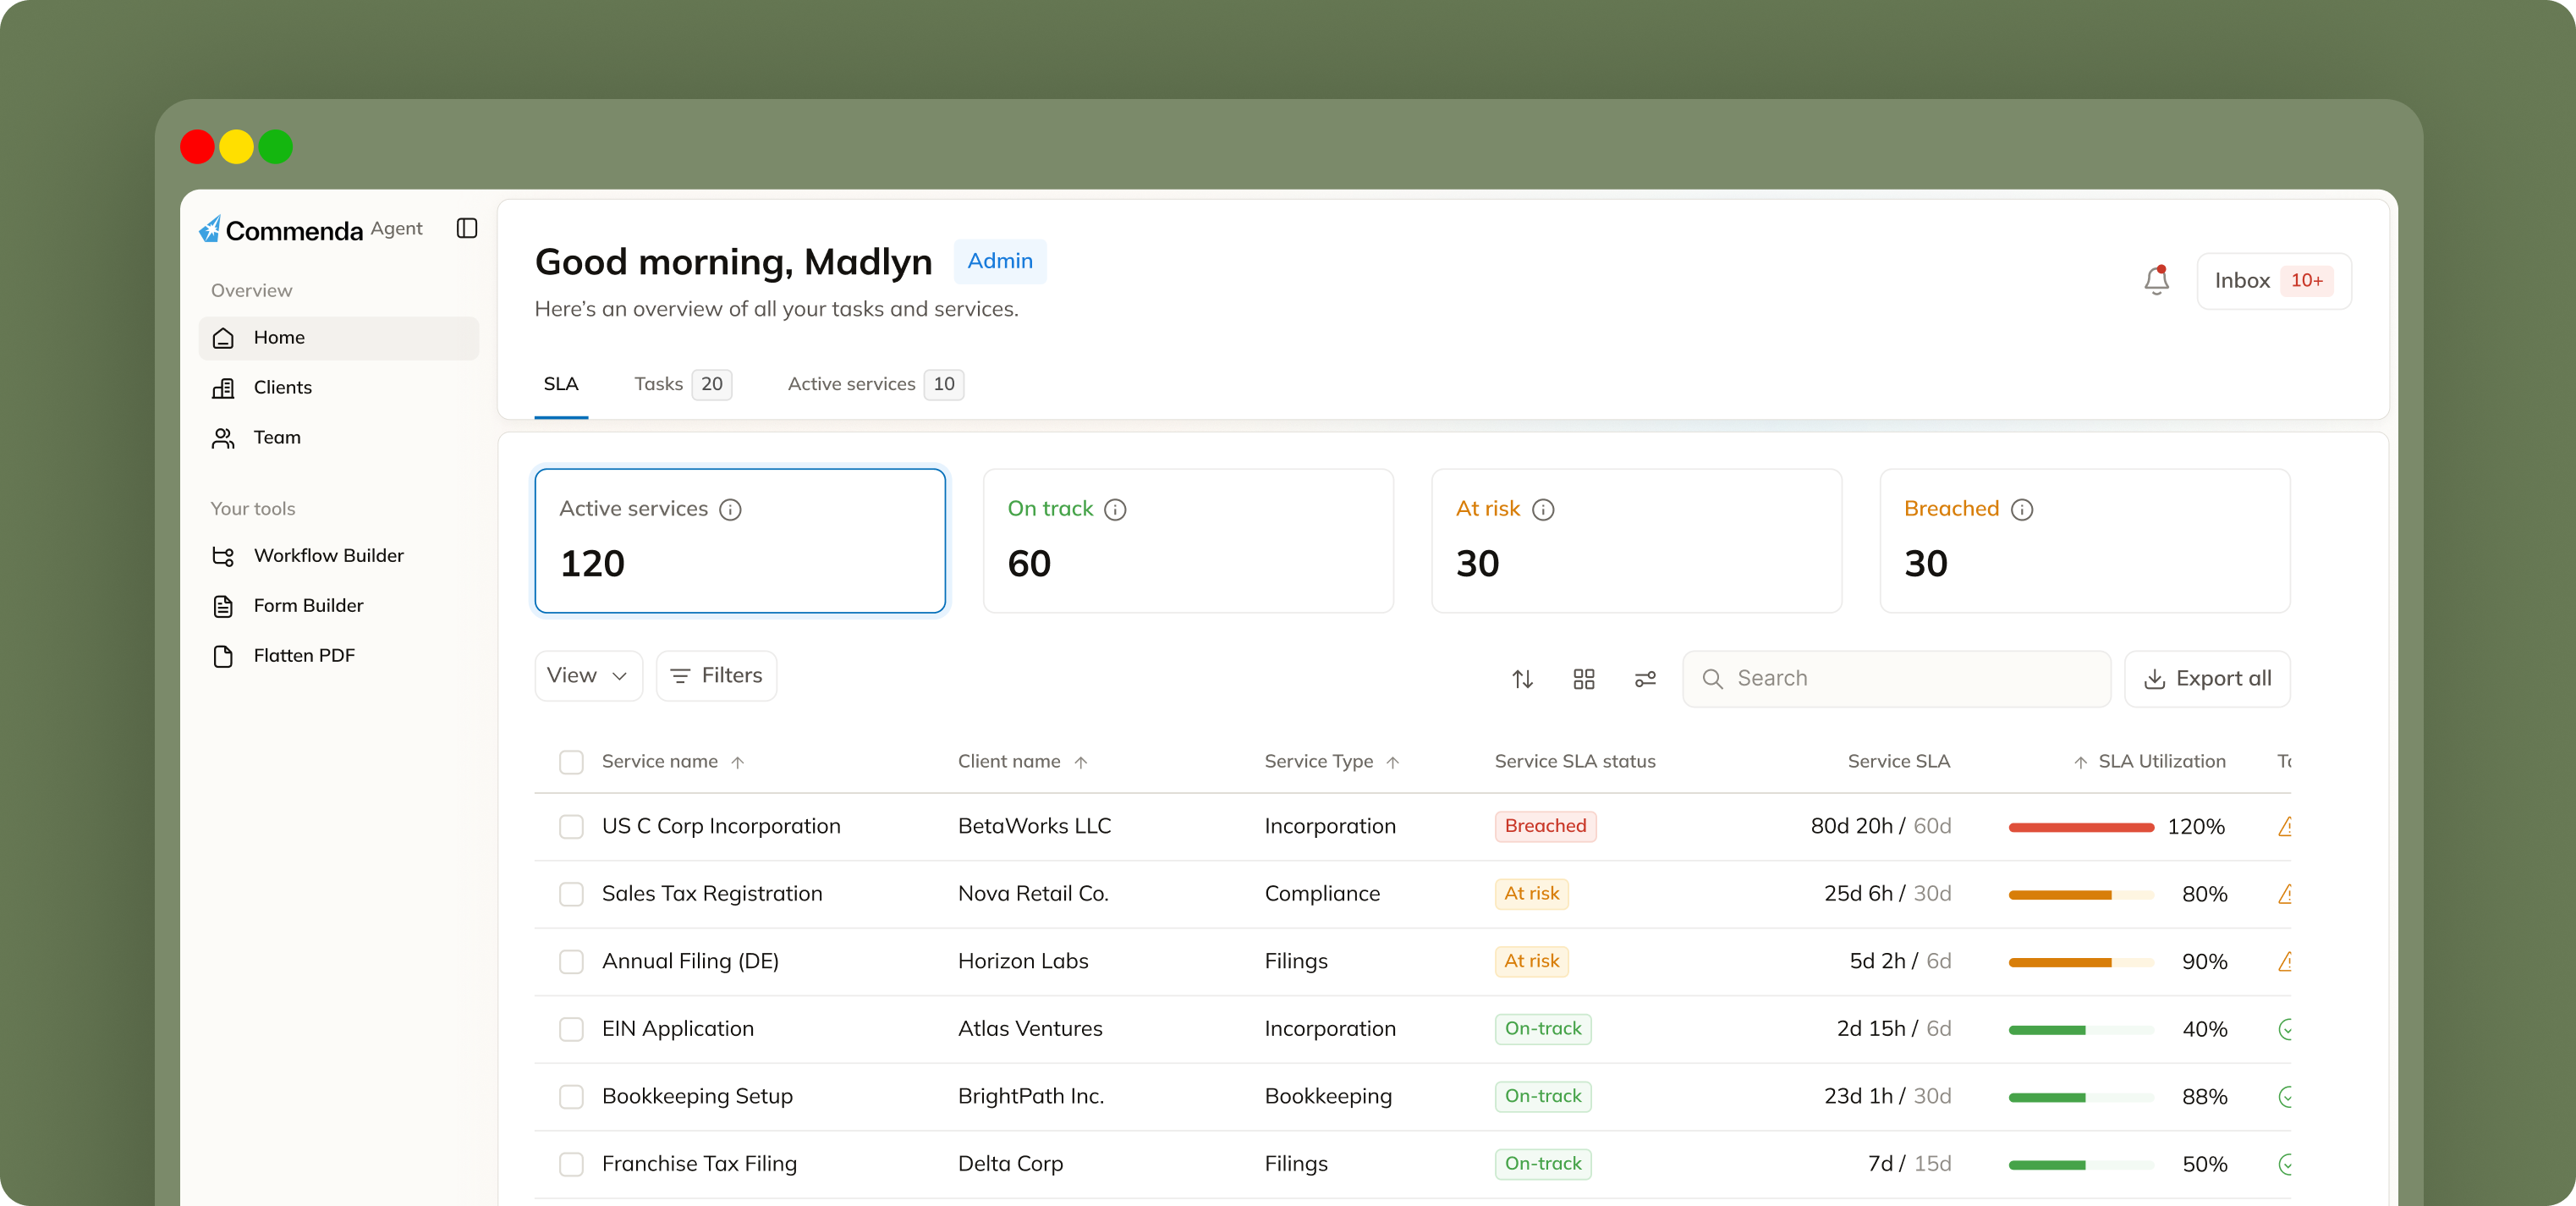Check the Sales Tax Registration row
The image size is (2576, 1206).
point(571,894)
